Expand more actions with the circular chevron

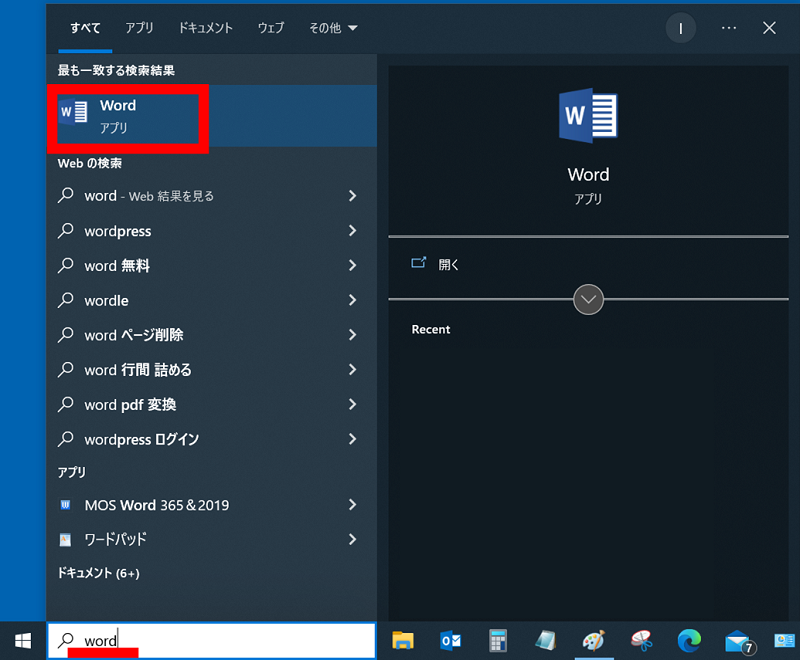(x=588, y=299)
